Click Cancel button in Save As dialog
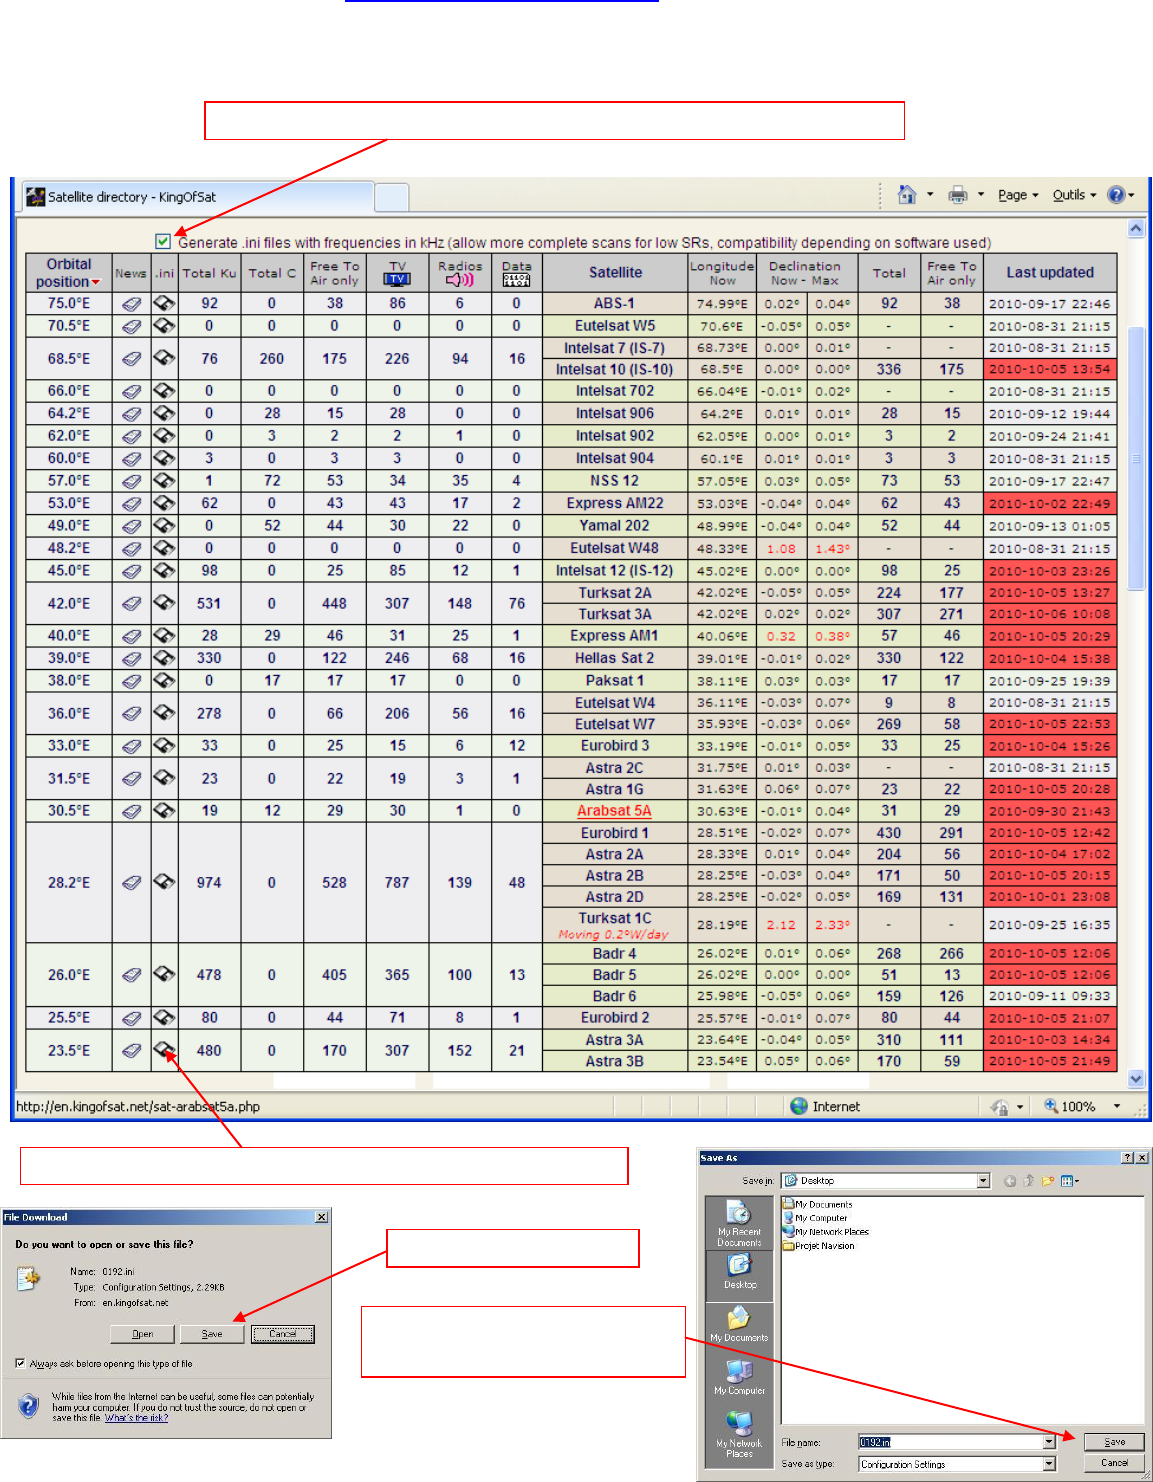 pyautogui.click(x=1114, y=1463)
